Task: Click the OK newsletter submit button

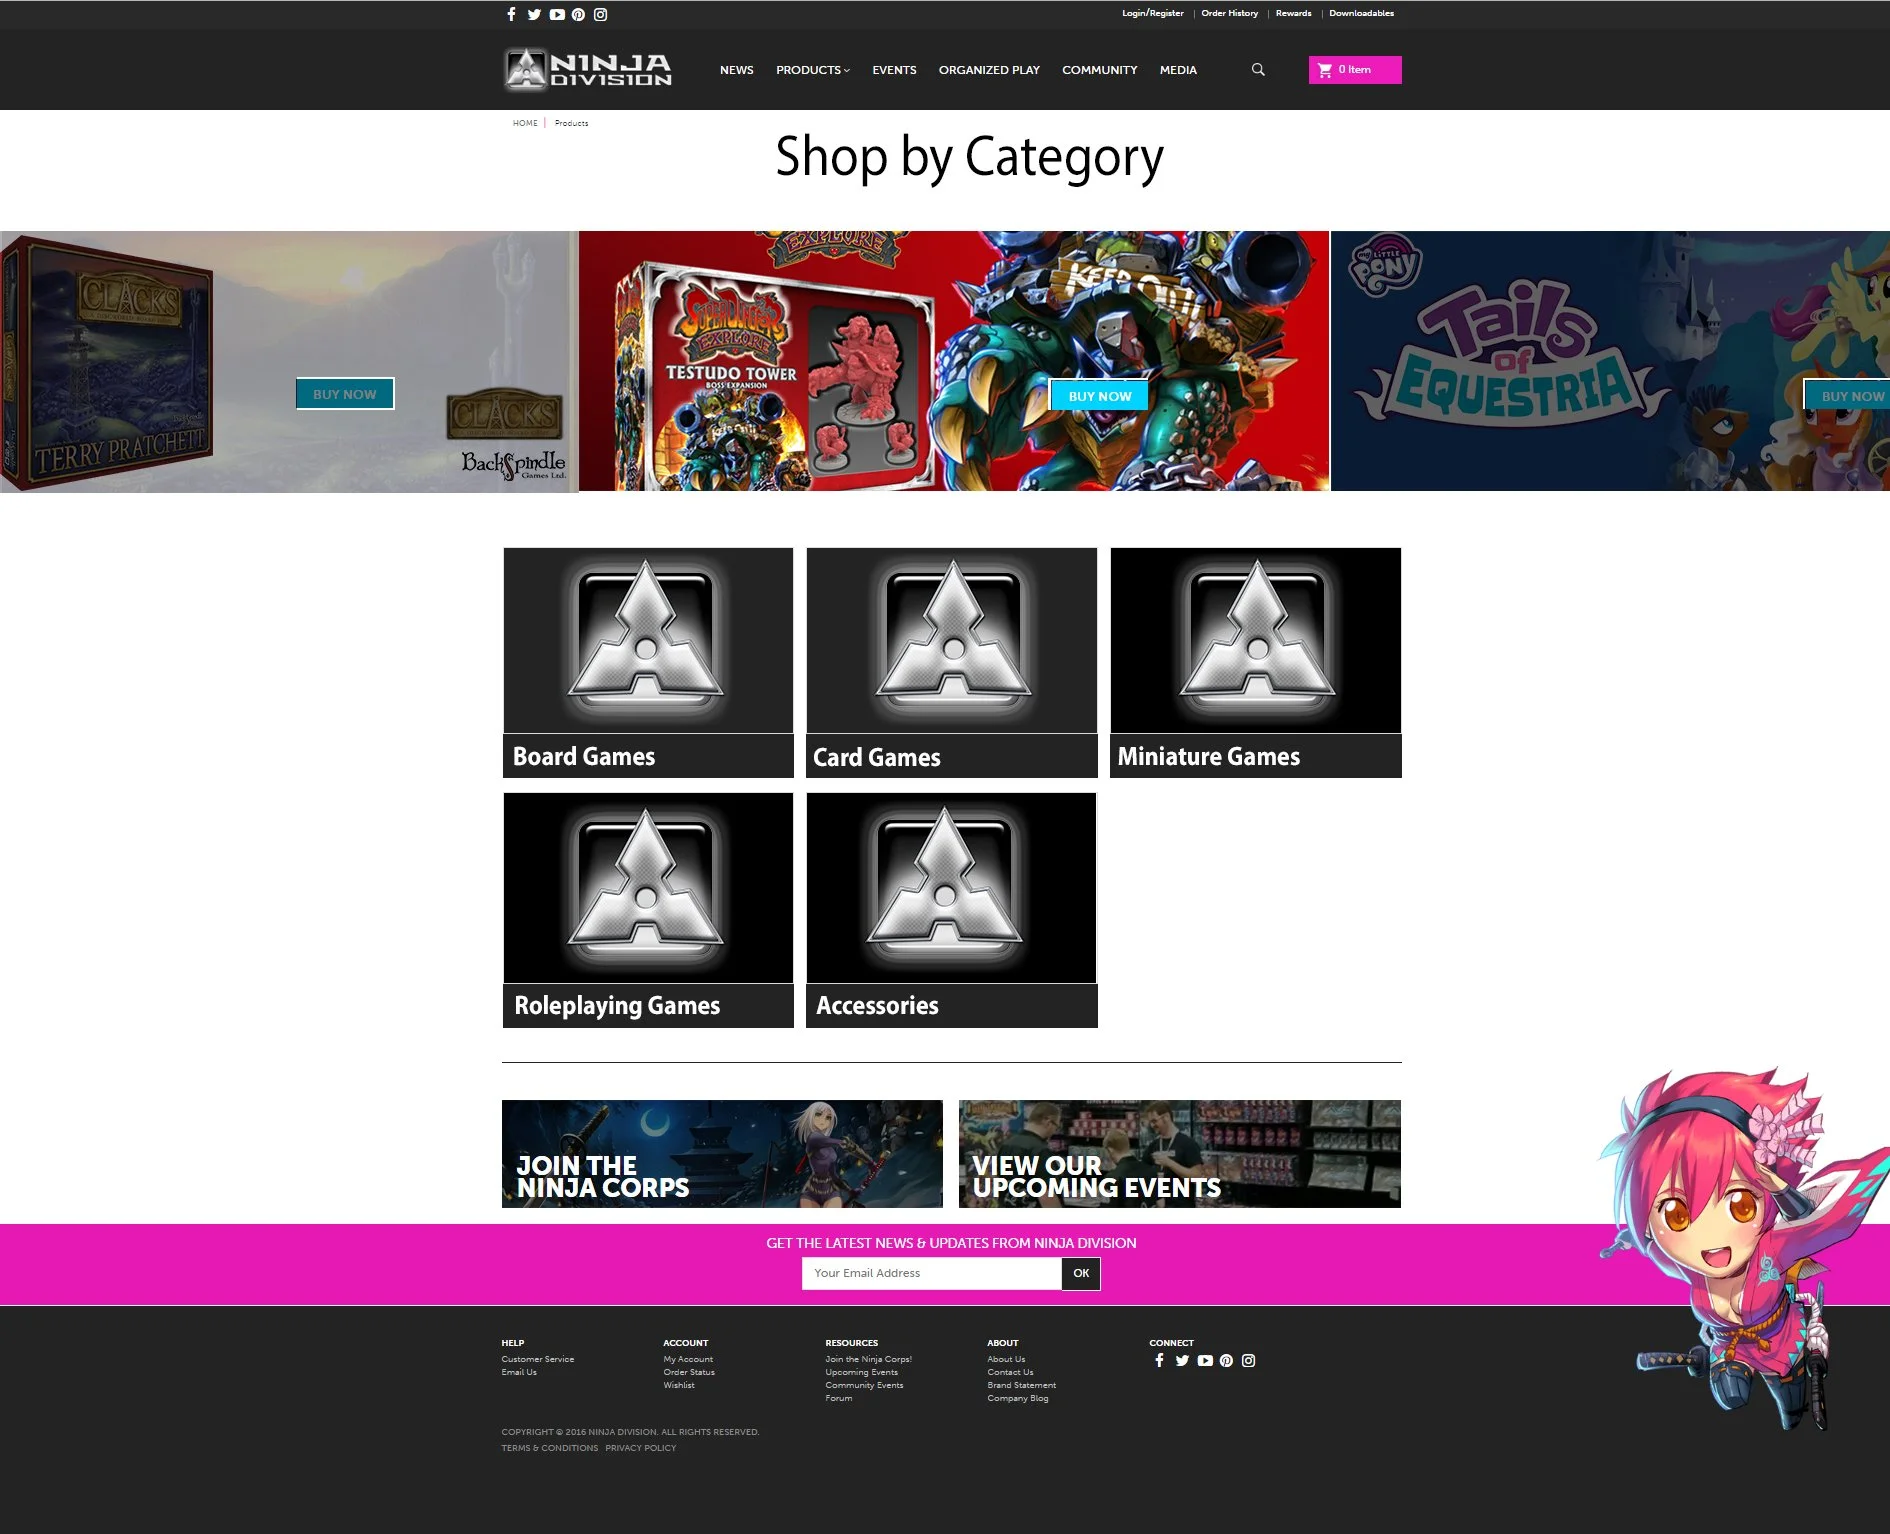Action: pyautogui.click(x=1081, y=1273)
